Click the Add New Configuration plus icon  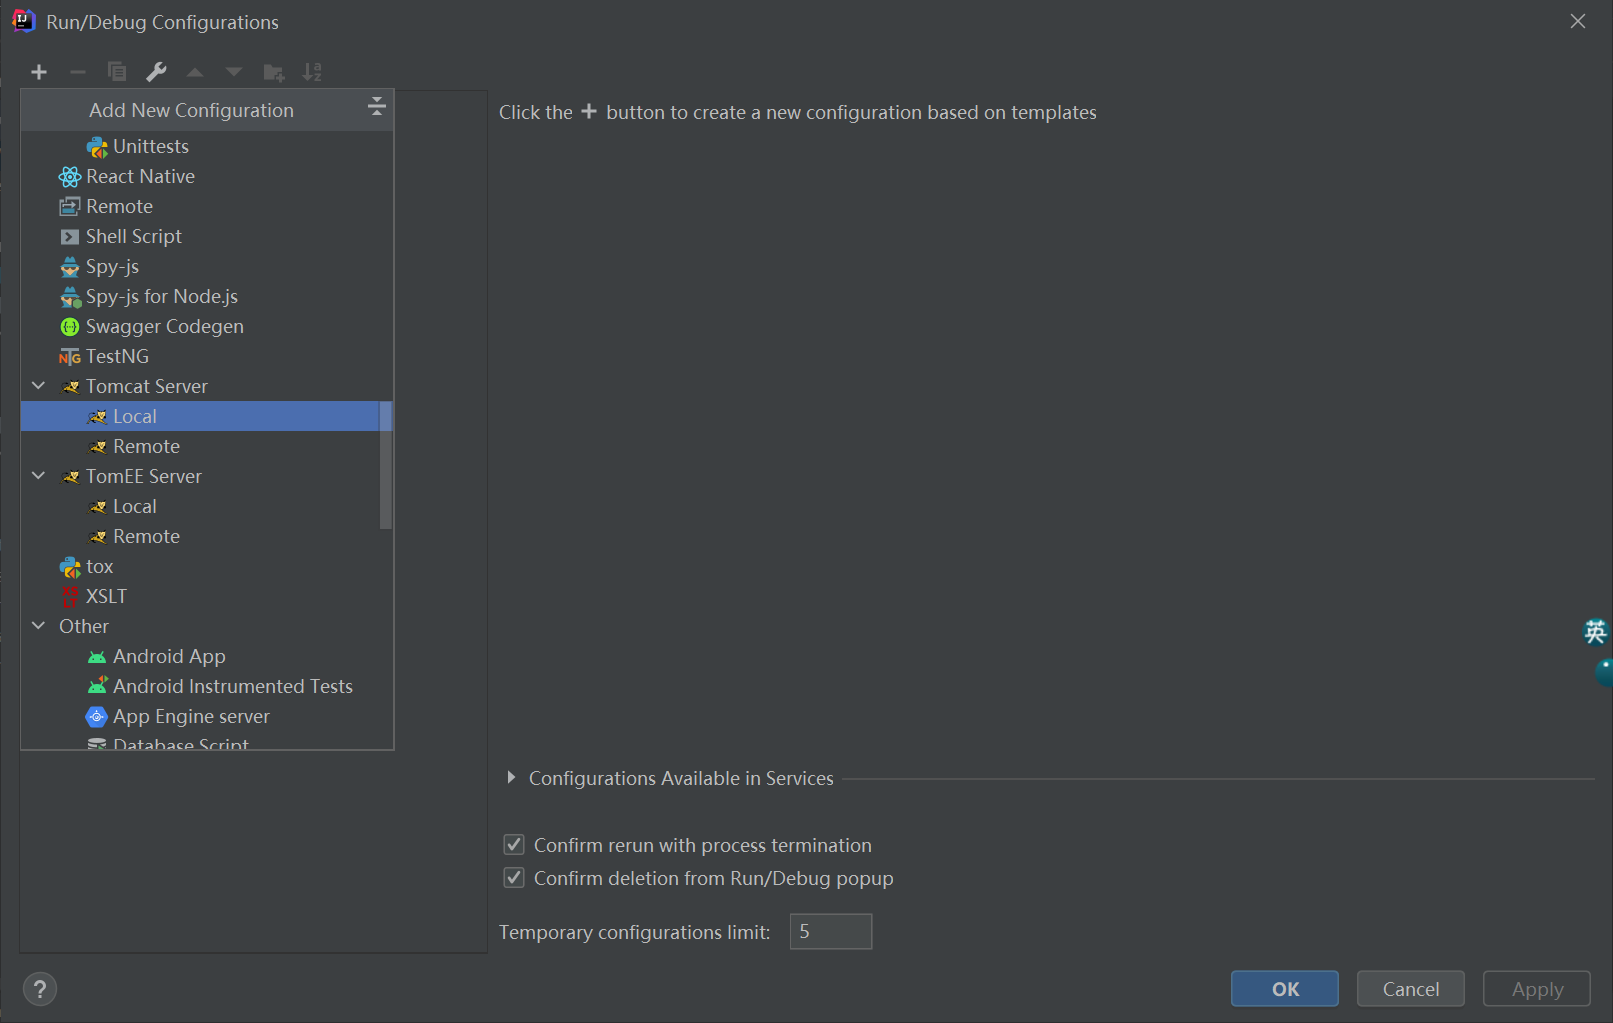(39, 72)
